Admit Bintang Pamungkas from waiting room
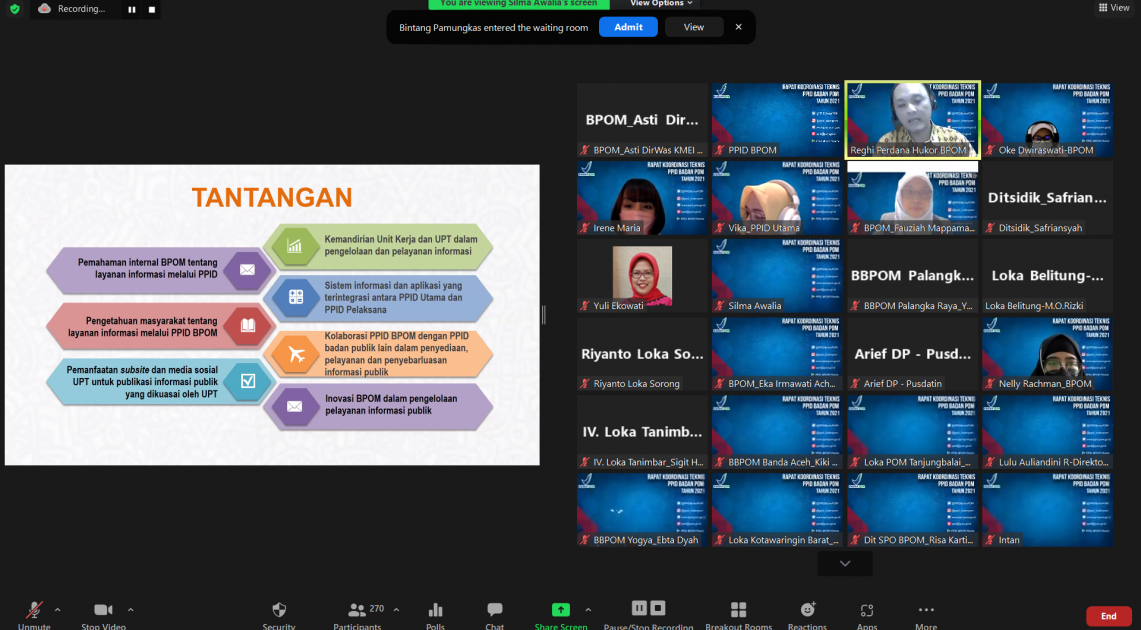1141x630 pixels. [628, 27]
